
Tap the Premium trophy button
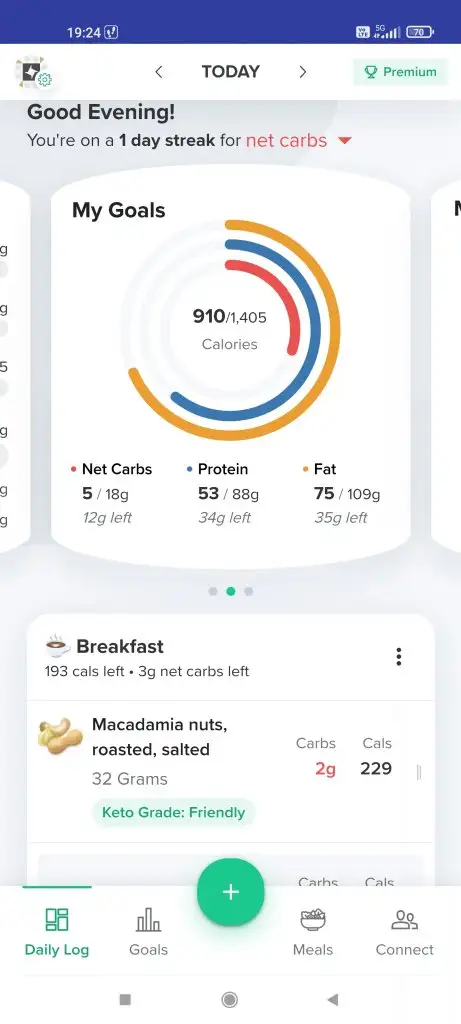pos(400,72)
